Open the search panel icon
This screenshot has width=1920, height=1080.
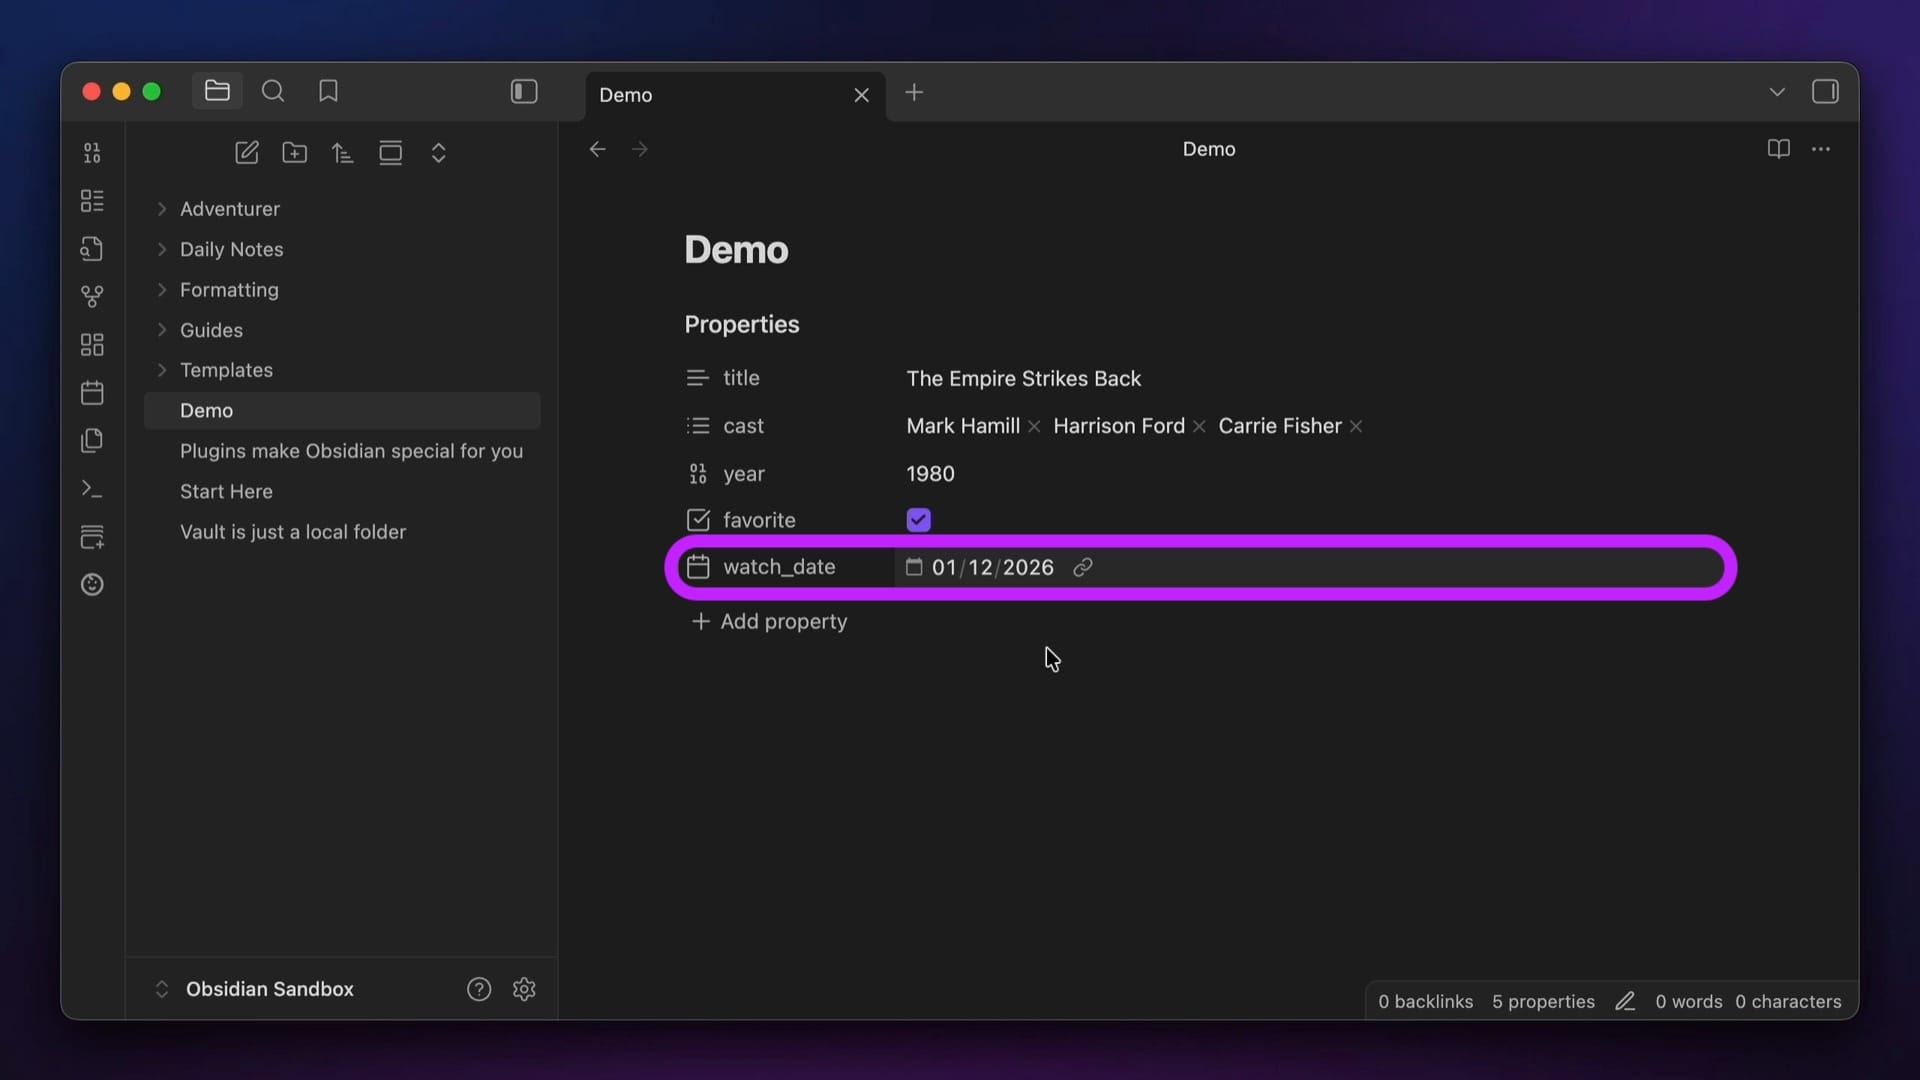pyautogui.click(x=273, y=92)
